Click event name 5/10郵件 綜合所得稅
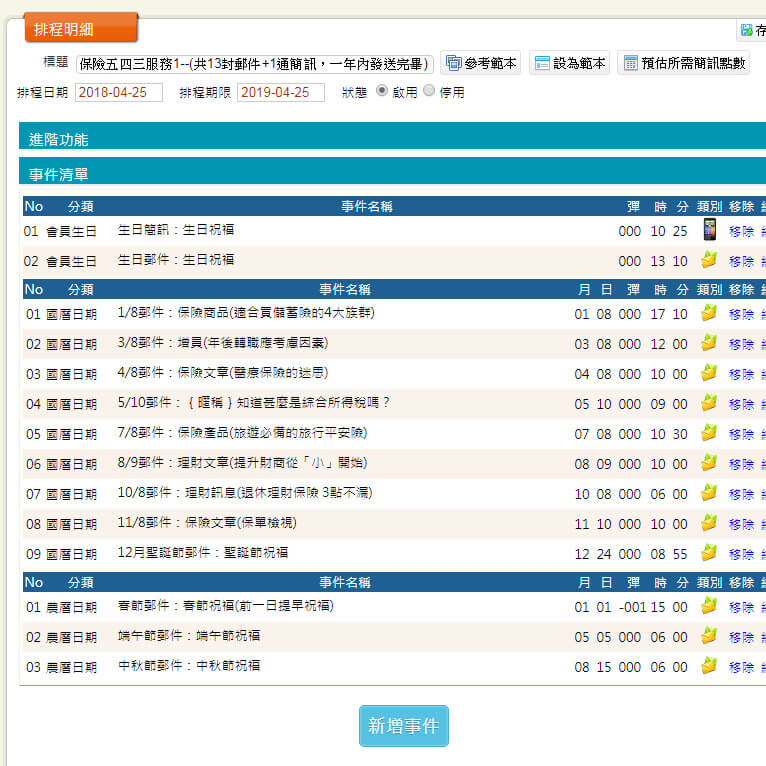Screen dimensions: 766x766 [x=254, y=403]
